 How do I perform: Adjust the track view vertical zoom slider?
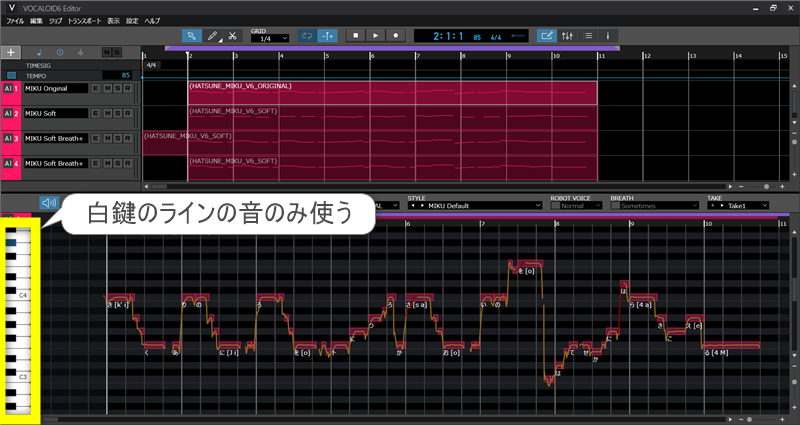tap(794, 141)
